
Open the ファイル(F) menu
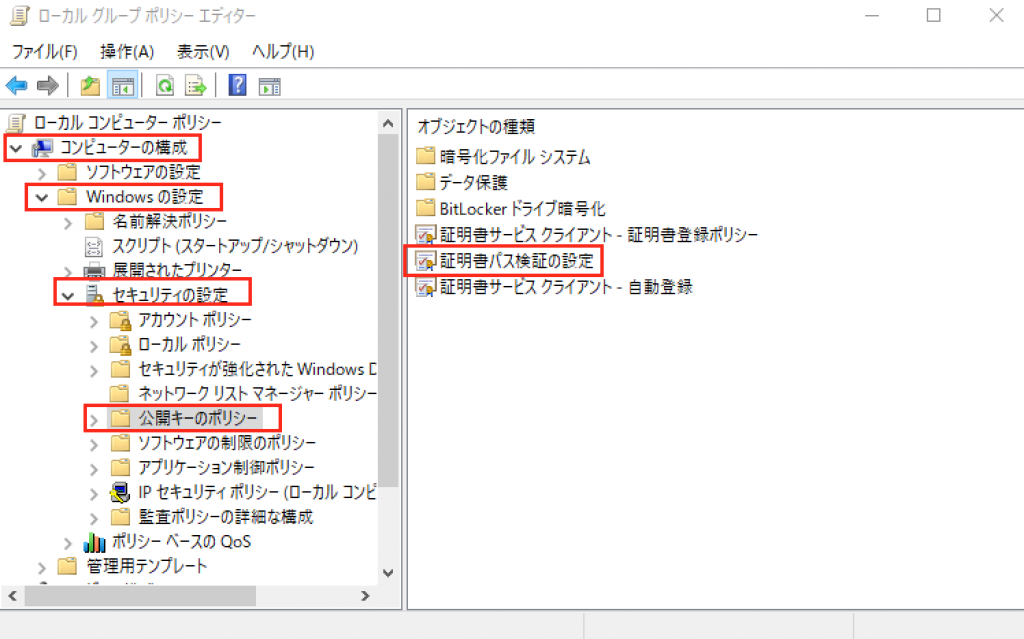(x=45, y=51)
